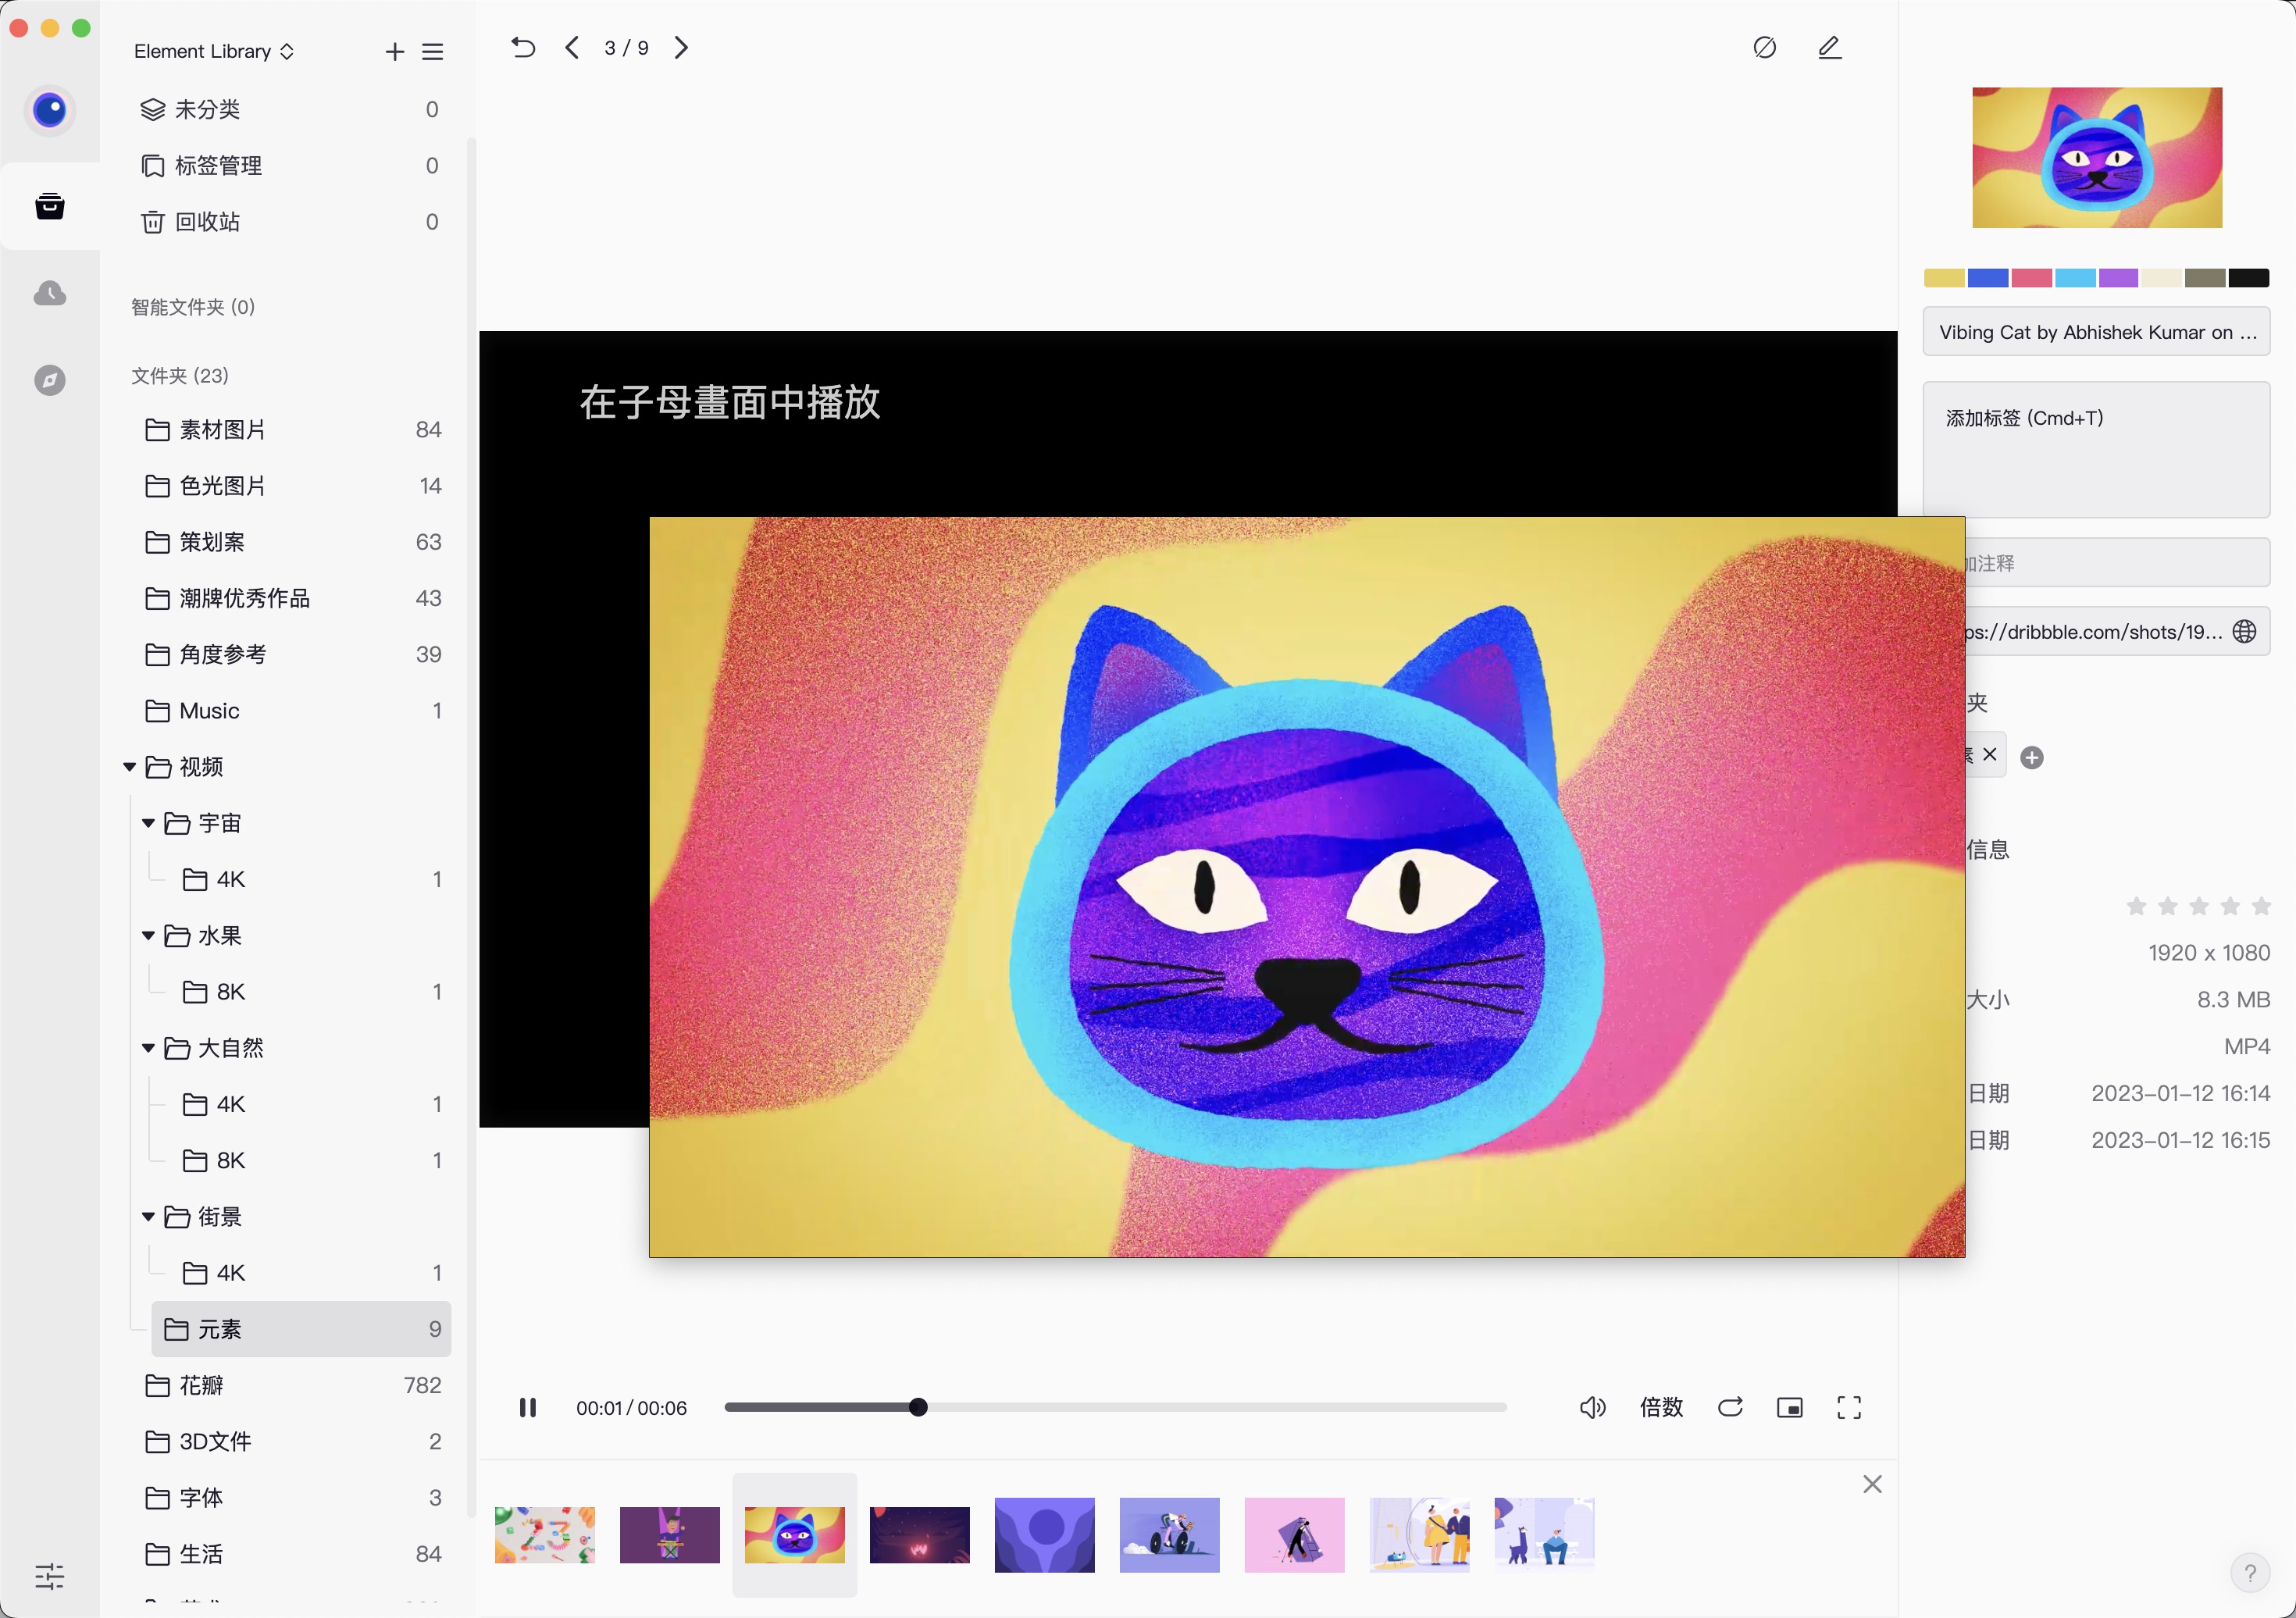Viewport: 2296px width, 1618px height.
Task: Select the 潮牌优秀作品 folder
Action: pyautogui.click(x=291, y=598)
